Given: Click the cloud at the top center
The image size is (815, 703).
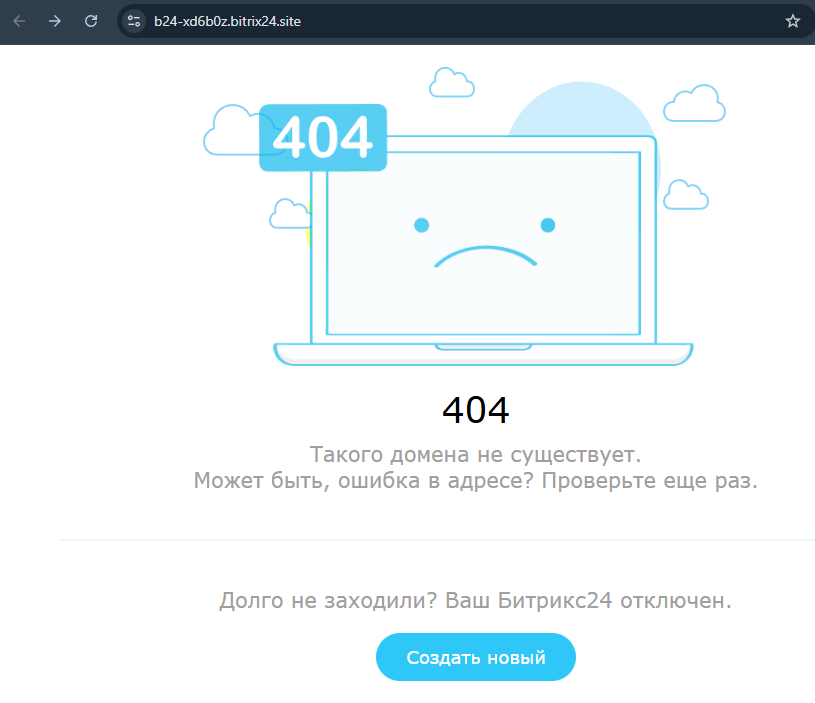Looking at the screenshot, I should point(450,81).
